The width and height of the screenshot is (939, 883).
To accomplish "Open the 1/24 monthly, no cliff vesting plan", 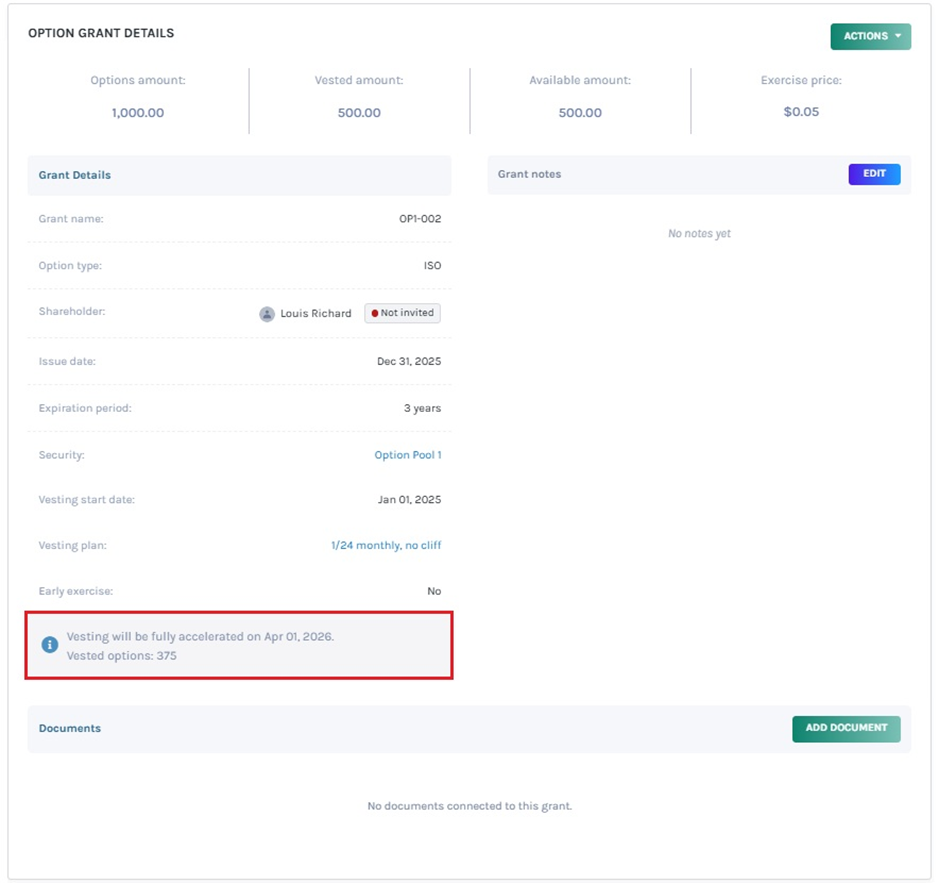I will pos(386,546).
